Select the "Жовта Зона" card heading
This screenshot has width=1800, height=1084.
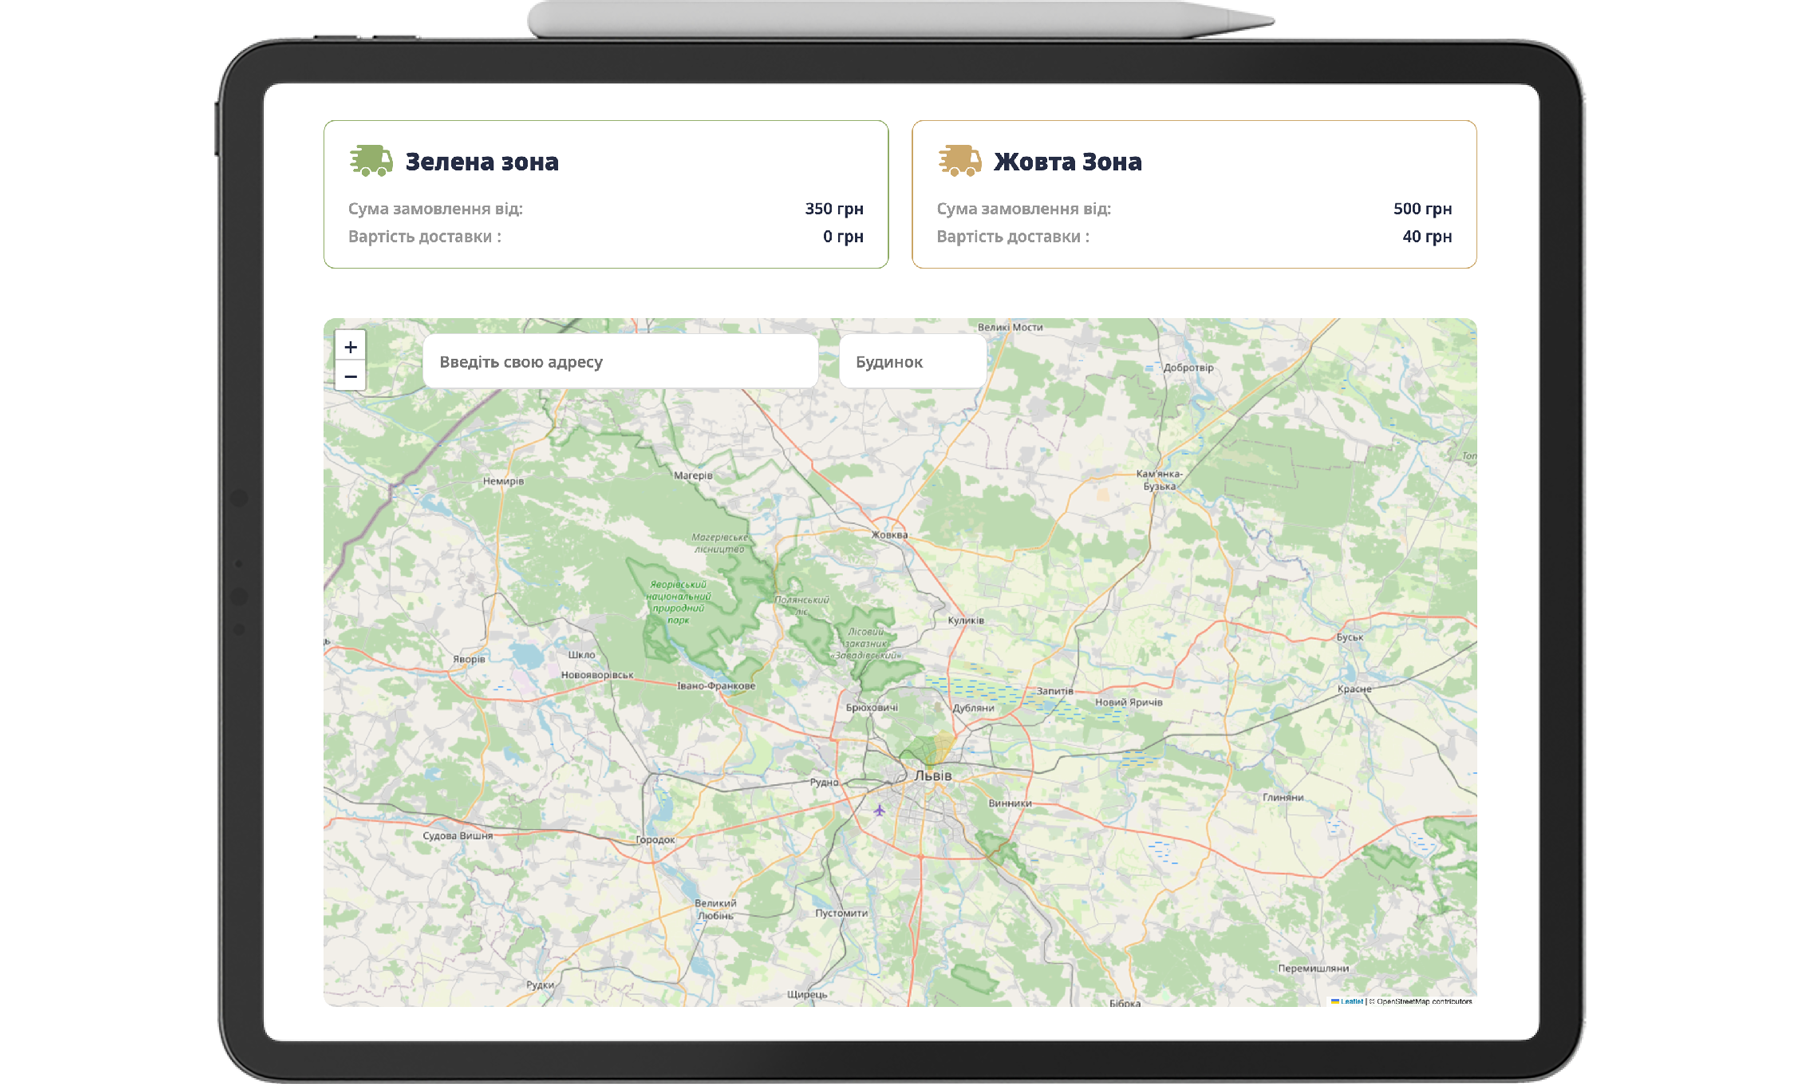click(1067, 161)
